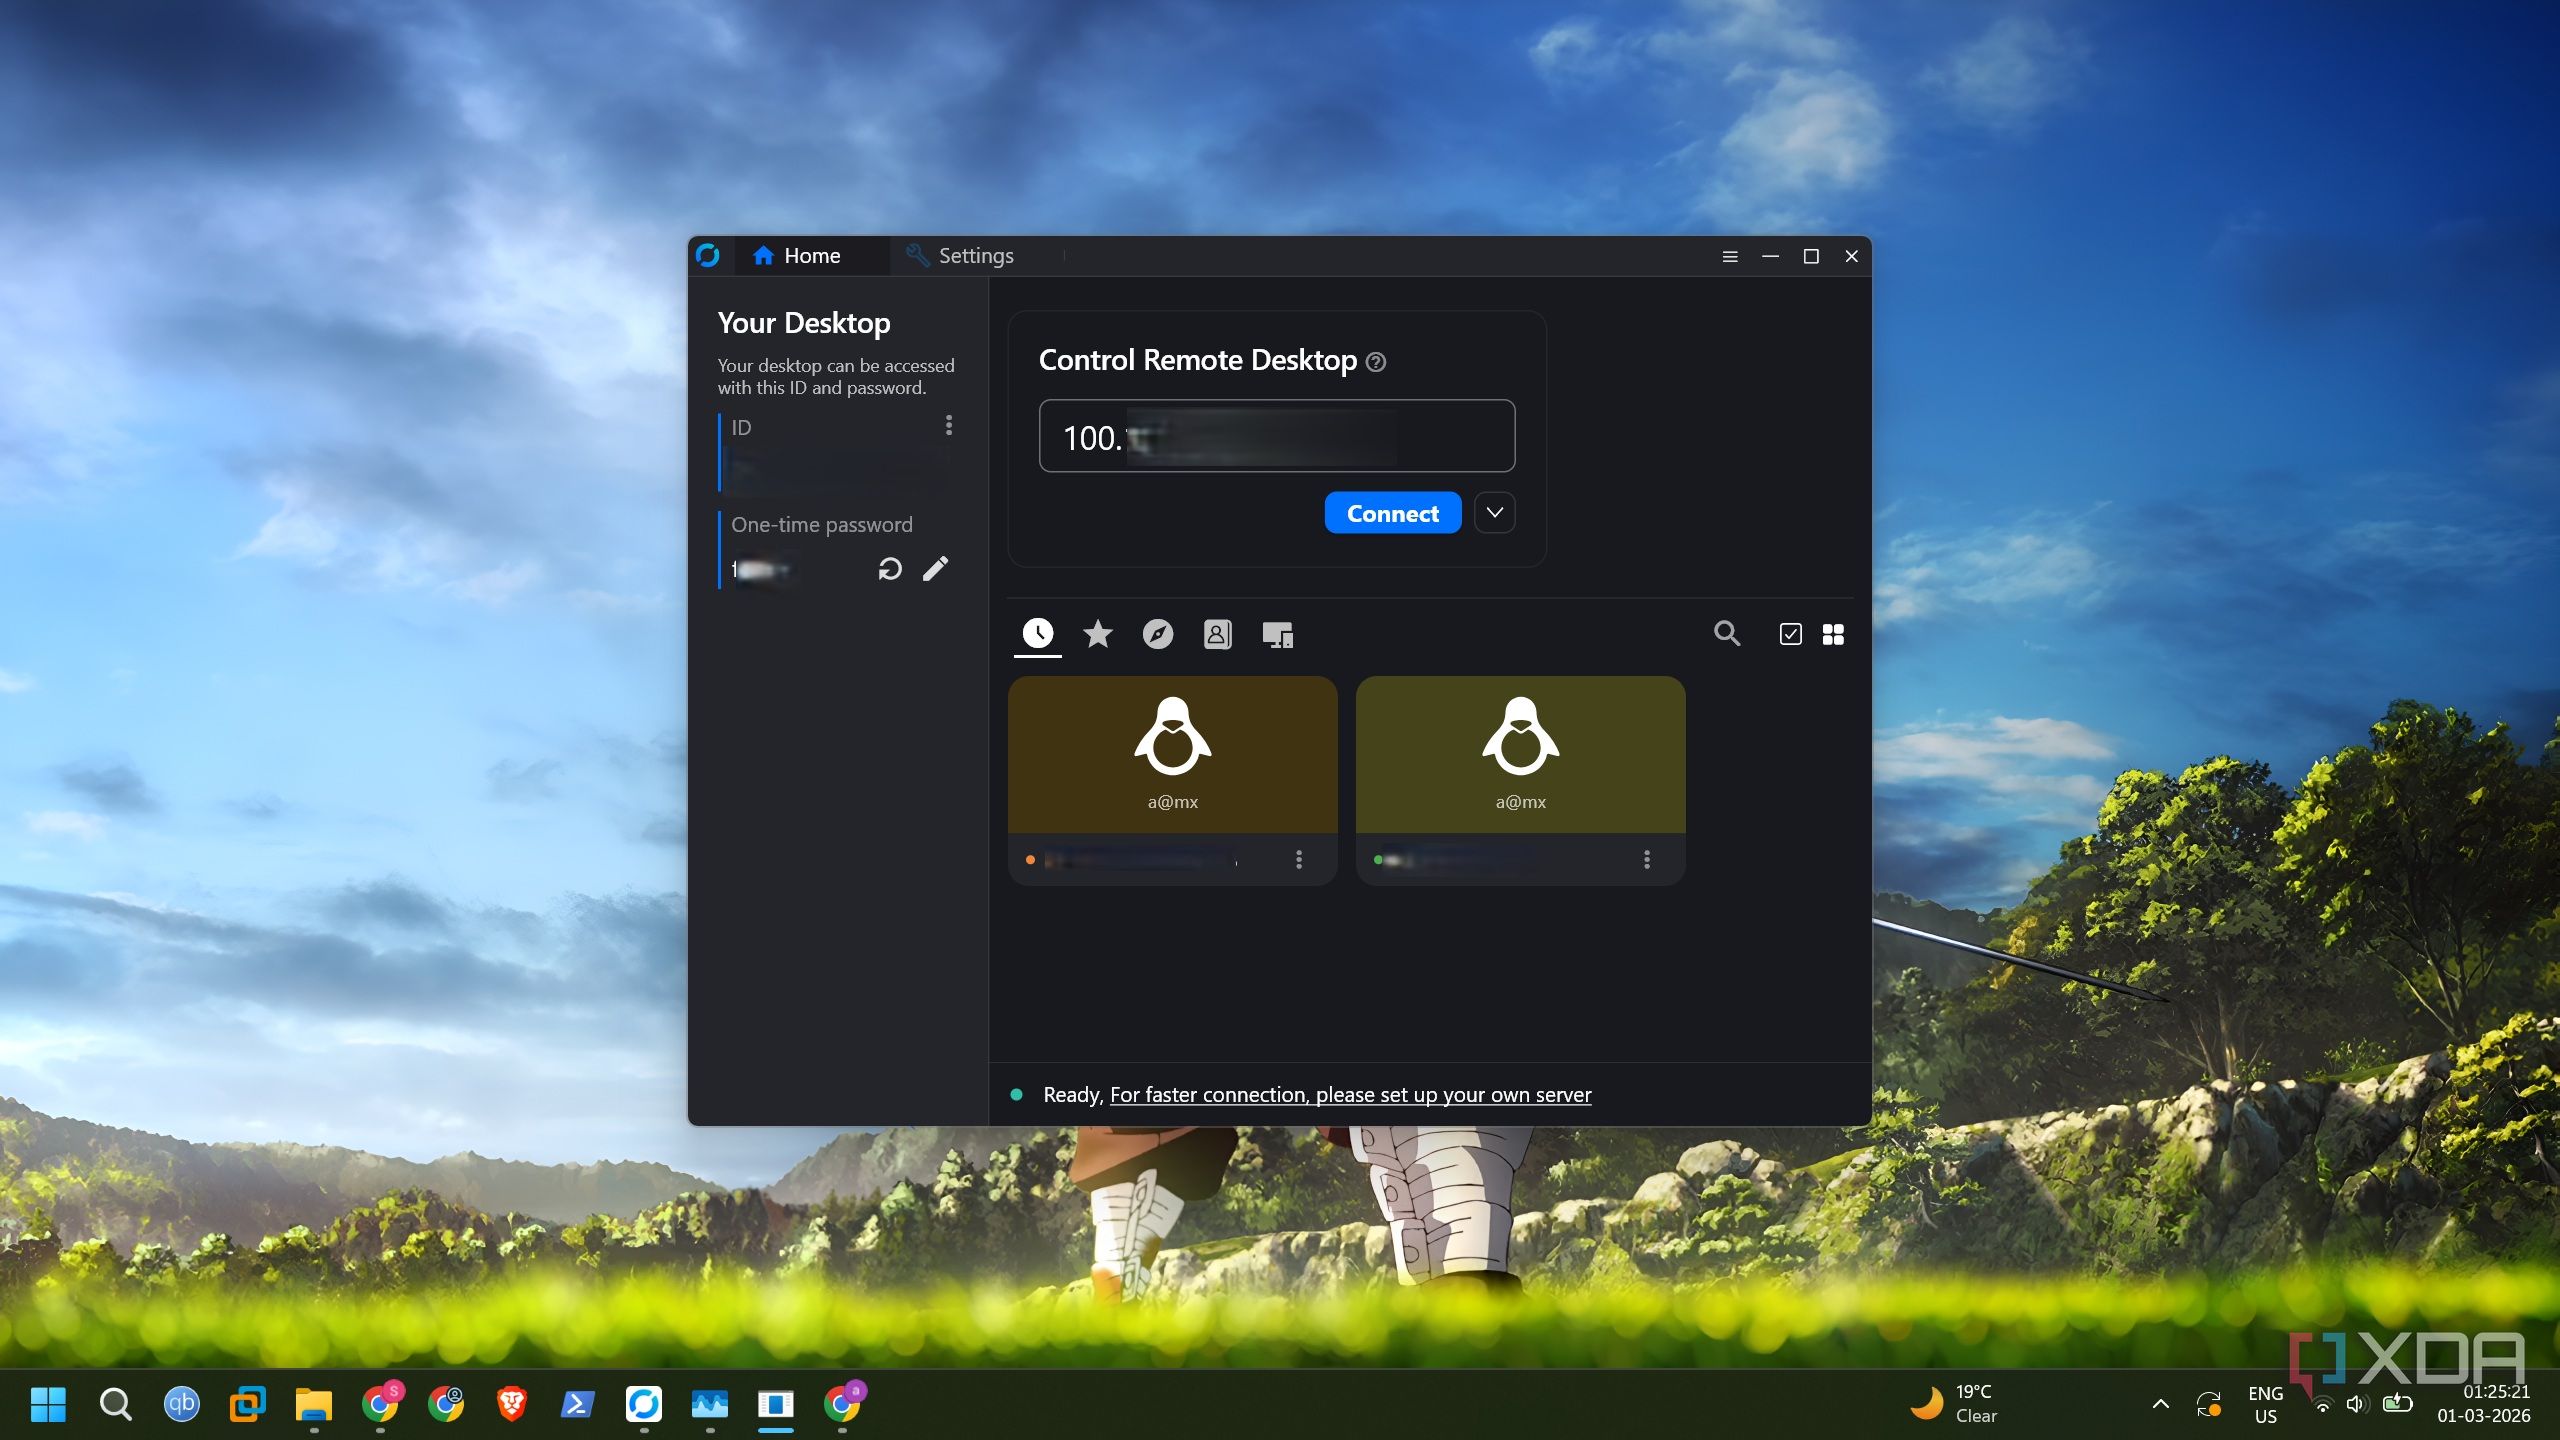Screen dimensions: 2560x1440
Task: Open File Explorer from the taskbar
Action: 313,1404
